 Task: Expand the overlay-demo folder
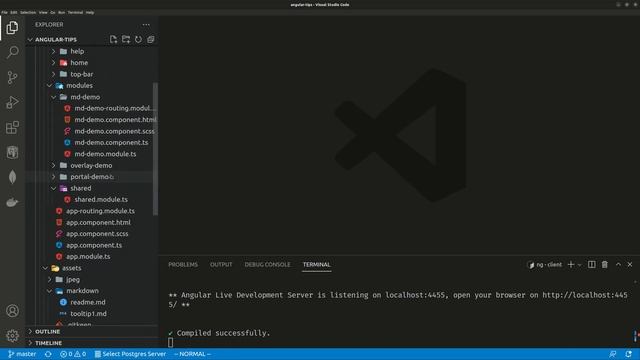[x=91, y=165]
